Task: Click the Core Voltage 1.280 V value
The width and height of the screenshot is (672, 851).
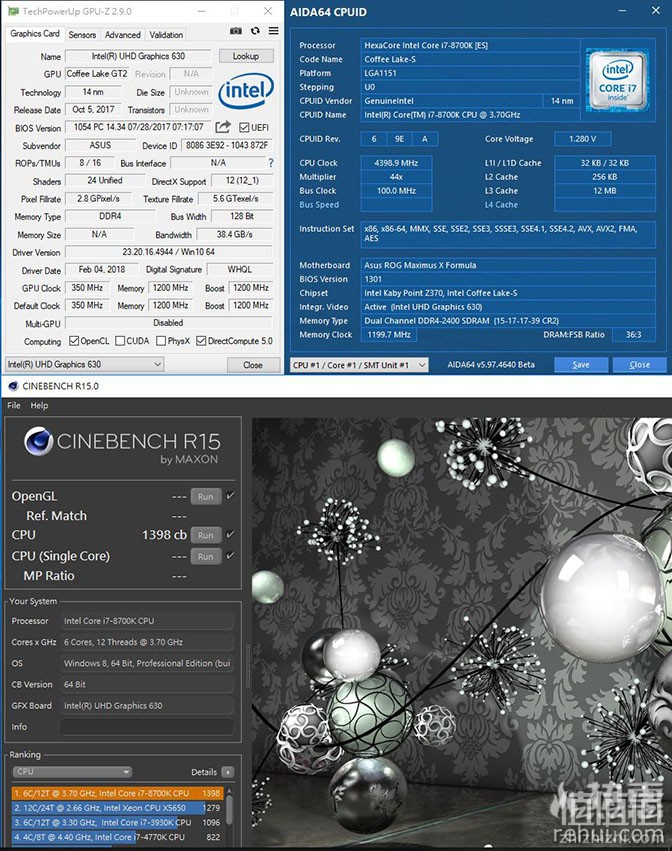Action: pos(582,139)
